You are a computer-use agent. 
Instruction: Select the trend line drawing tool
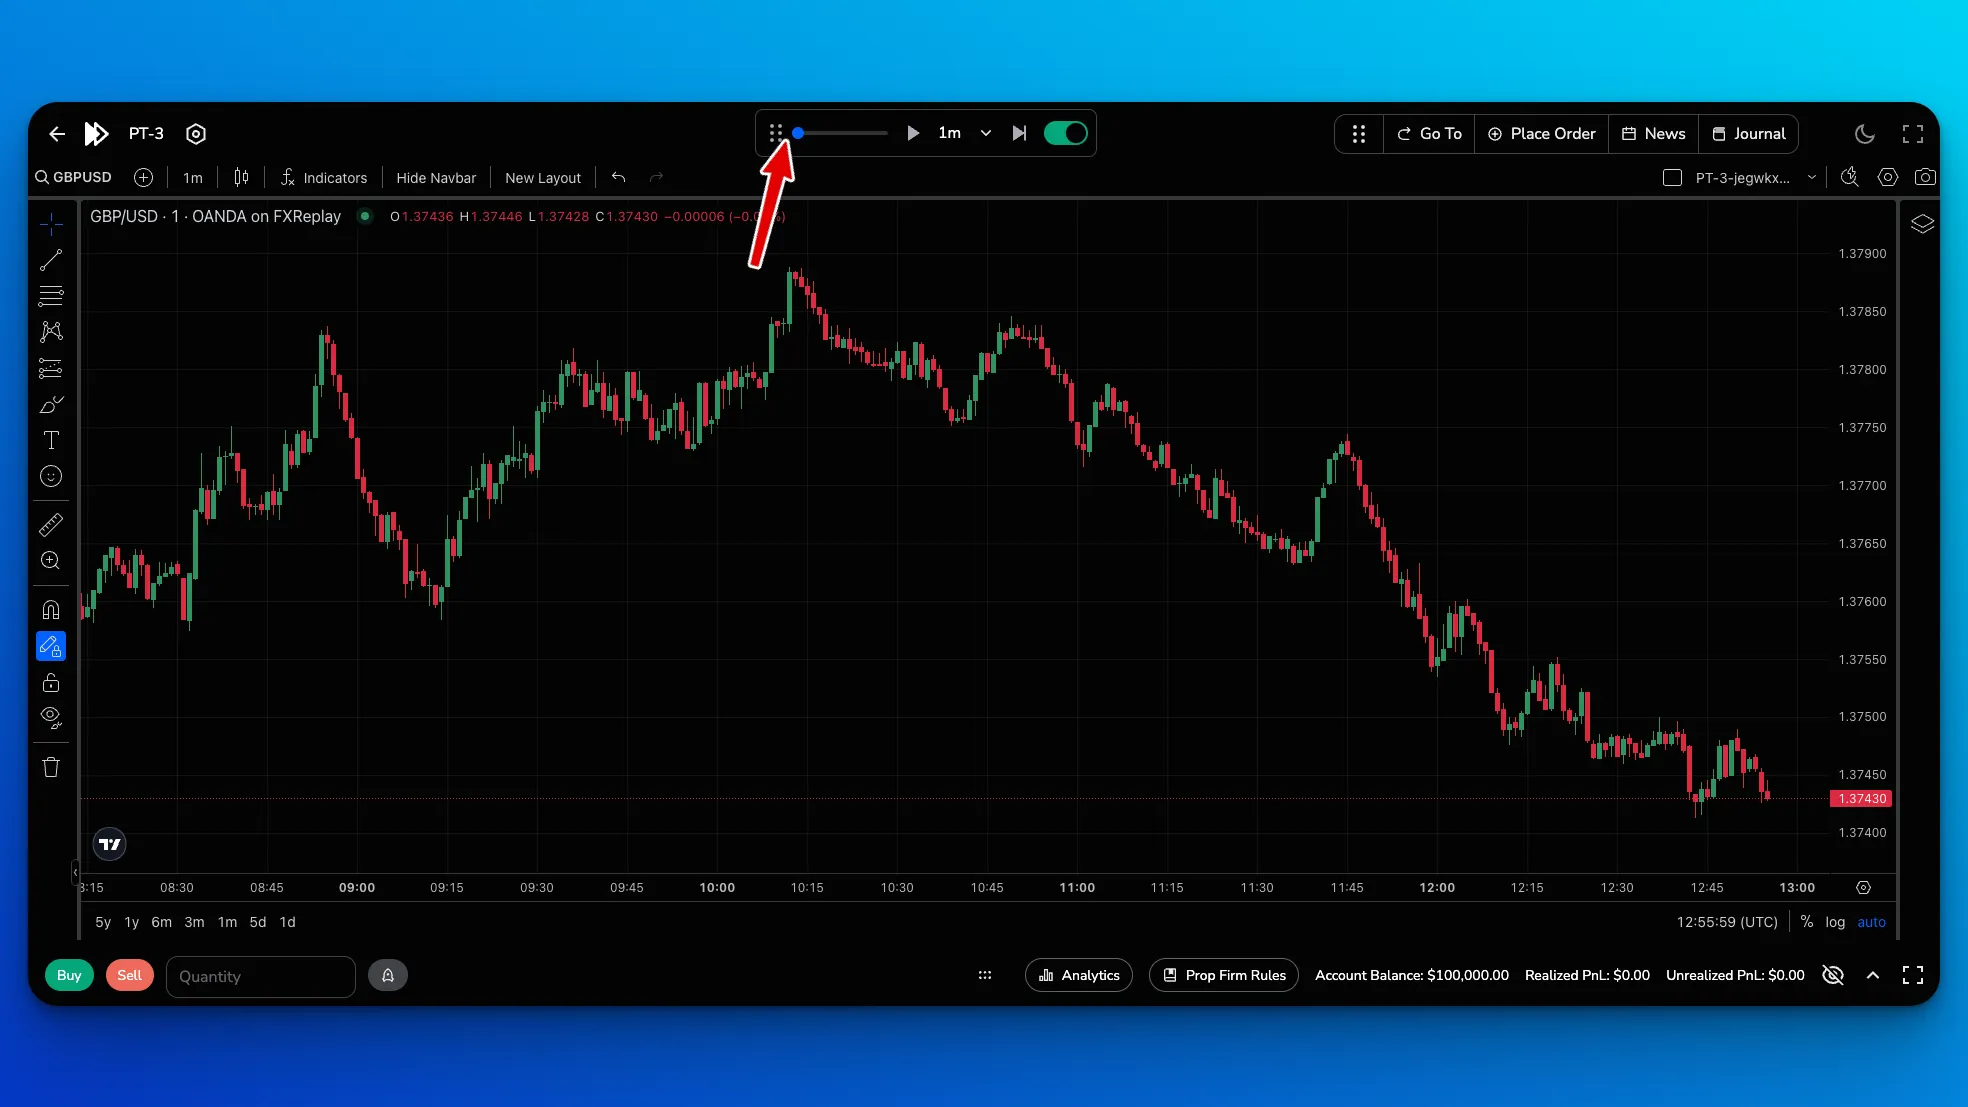tap(51, 260)
